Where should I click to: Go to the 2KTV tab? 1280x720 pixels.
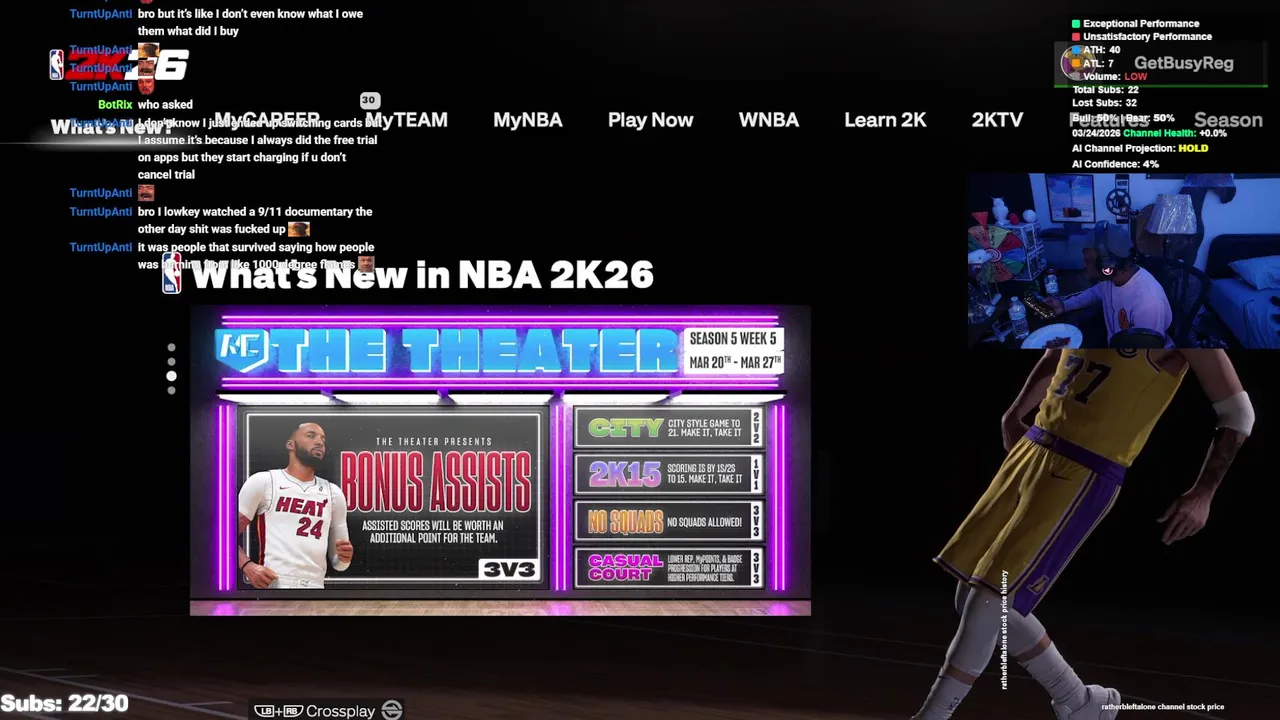point(997,120)
